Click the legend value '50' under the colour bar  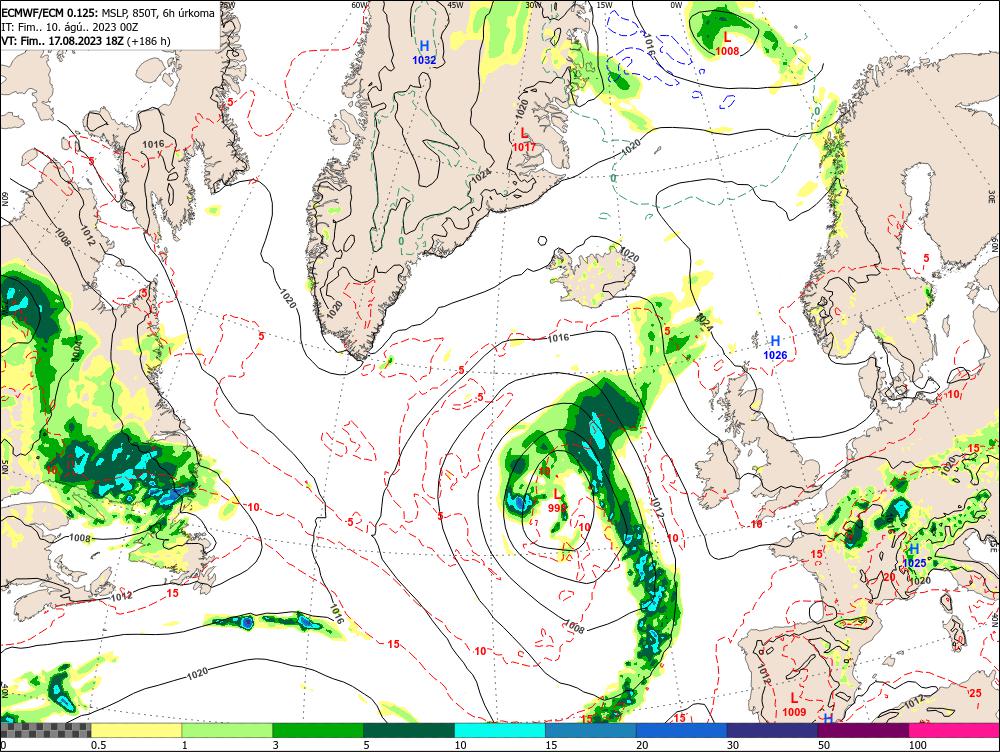[x=824, y=745]
